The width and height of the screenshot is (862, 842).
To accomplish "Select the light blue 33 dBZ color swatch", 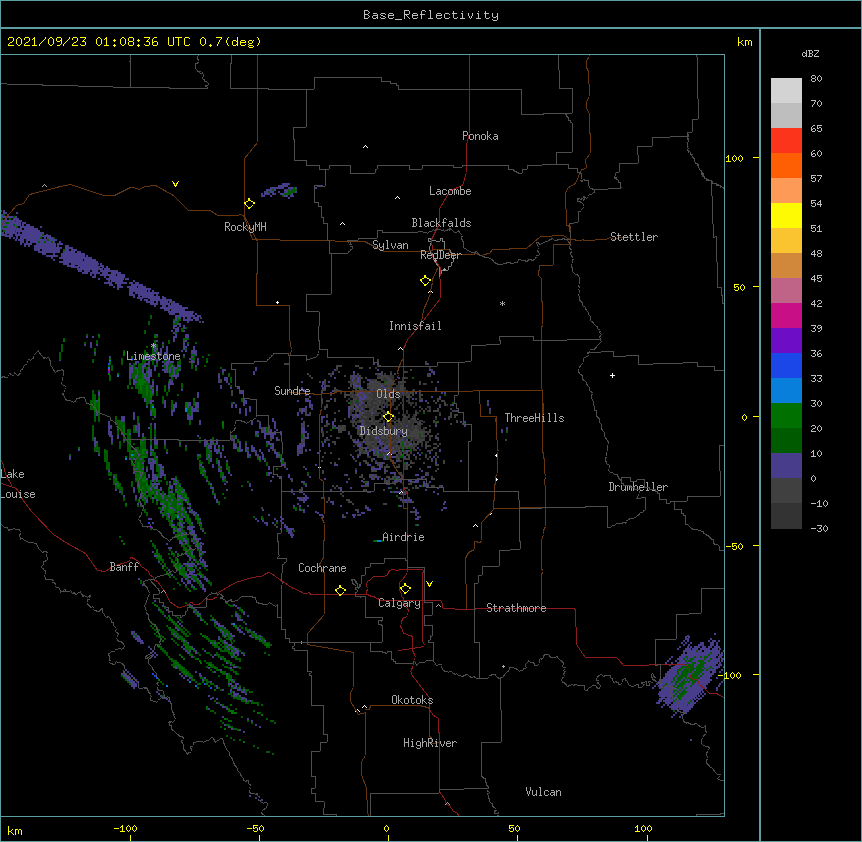I will (786, 391).
